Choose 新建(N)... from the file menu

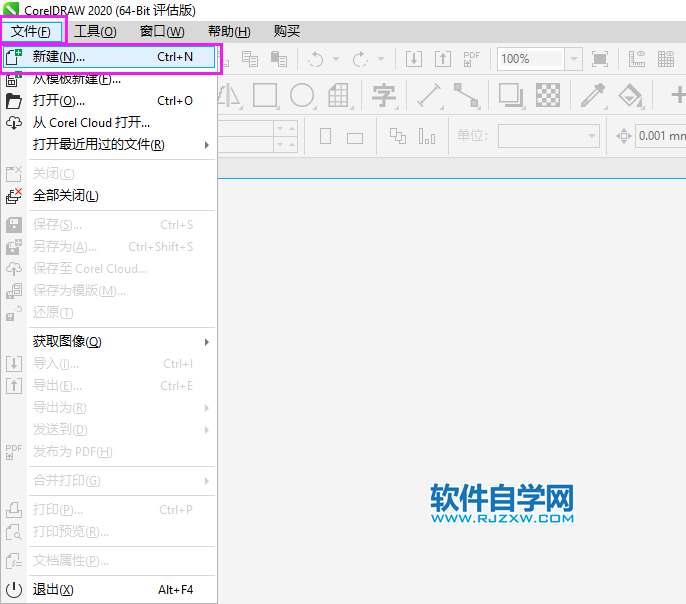pyautogui.click(x=109, y=57)
